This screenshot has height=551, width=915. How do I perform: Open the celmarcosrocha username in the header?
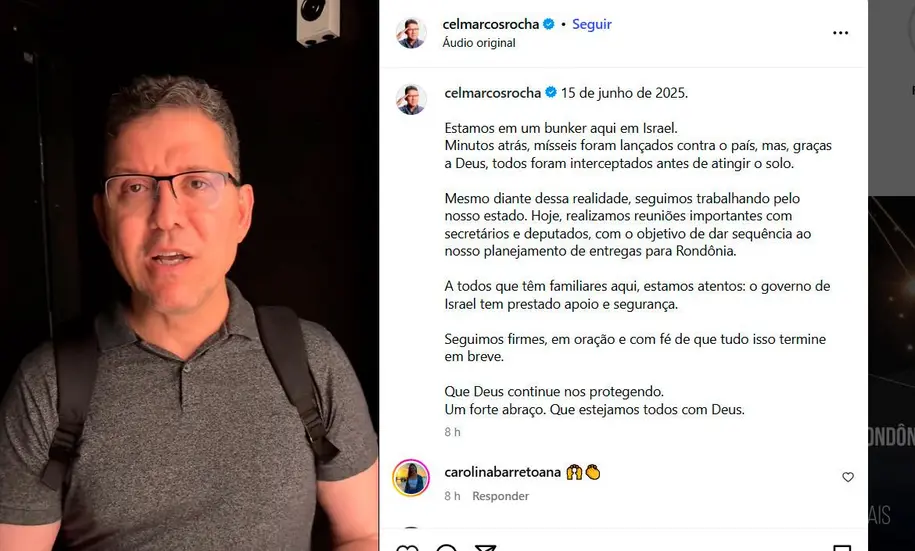point(491,24)
